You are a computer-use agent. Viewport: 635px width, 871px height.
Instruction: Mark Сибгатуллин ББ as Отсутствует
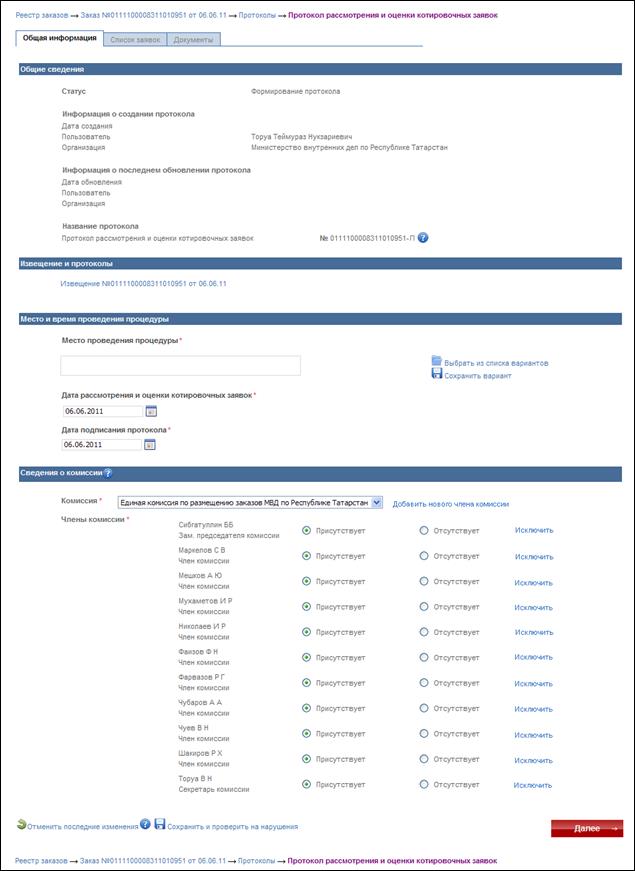pyautogui.click(x=424, y=530)
